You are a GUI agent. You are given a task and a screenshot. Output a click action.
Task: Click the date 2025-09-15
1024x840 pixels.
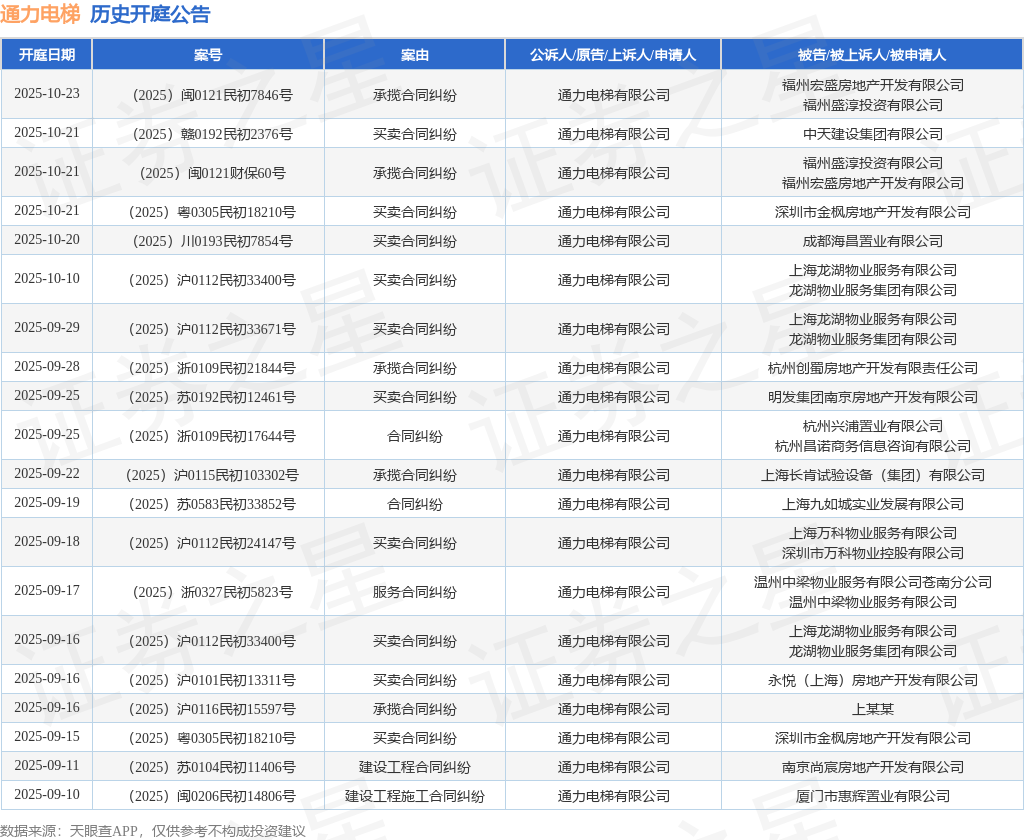click(46, 736)
